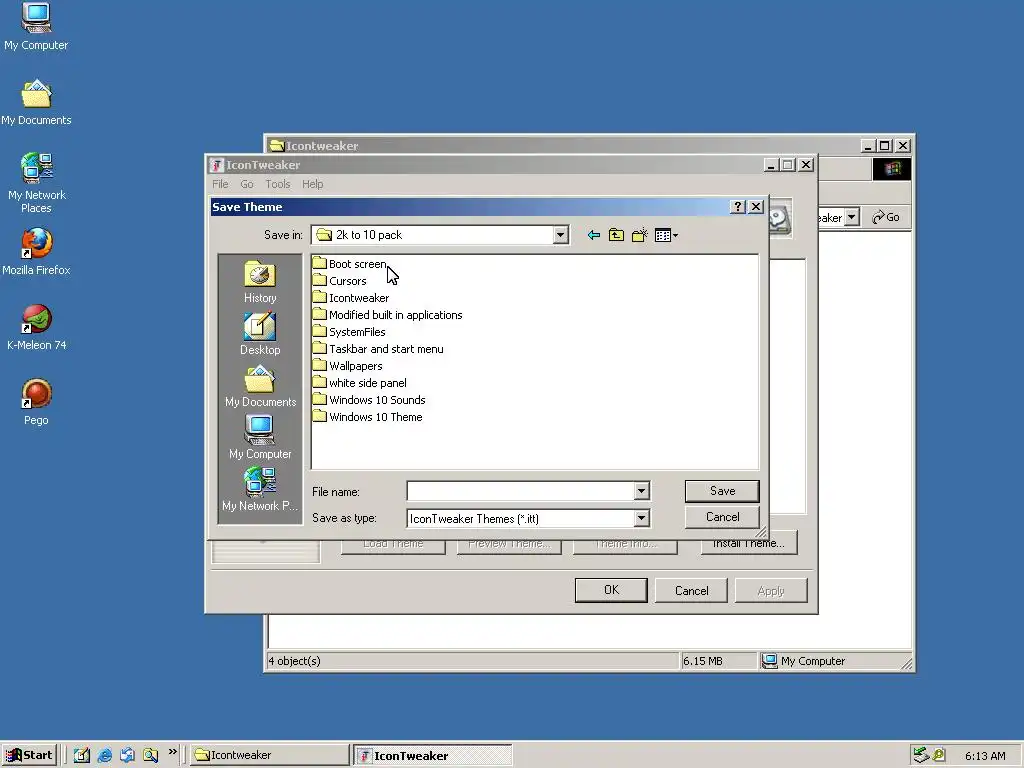The height and width of the screenshot is (768, 1024).
Task: Select the SystemFiles folder
Action: pyautogui.click(x=349, y=332)
